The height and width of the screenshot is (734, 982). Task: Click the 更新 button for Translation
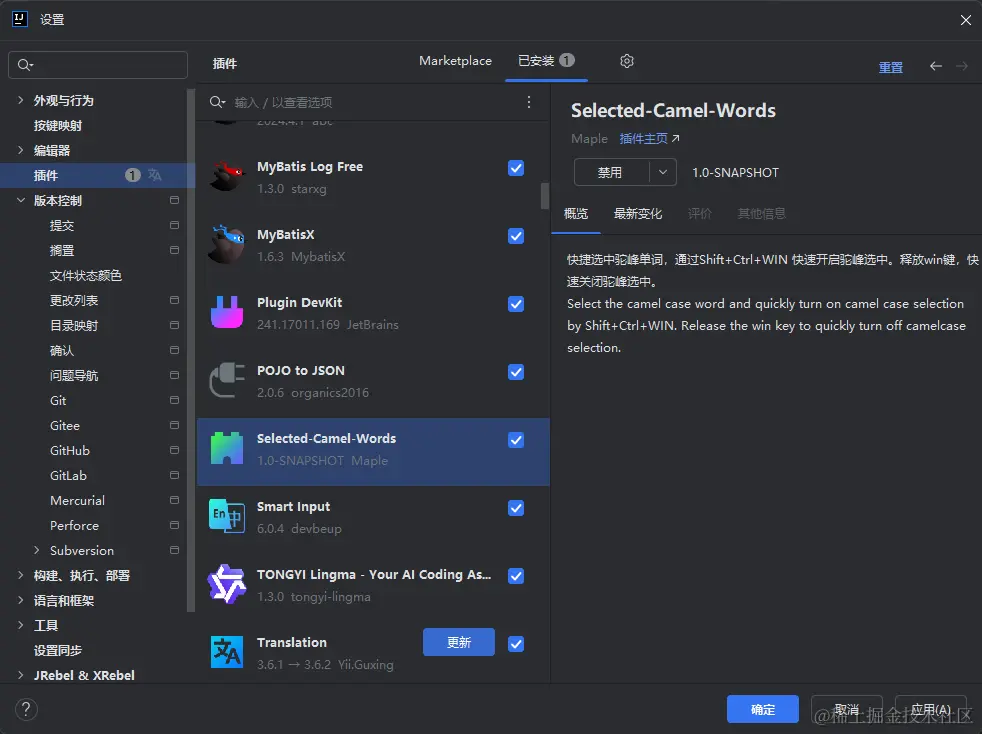(x=459, y=643)
